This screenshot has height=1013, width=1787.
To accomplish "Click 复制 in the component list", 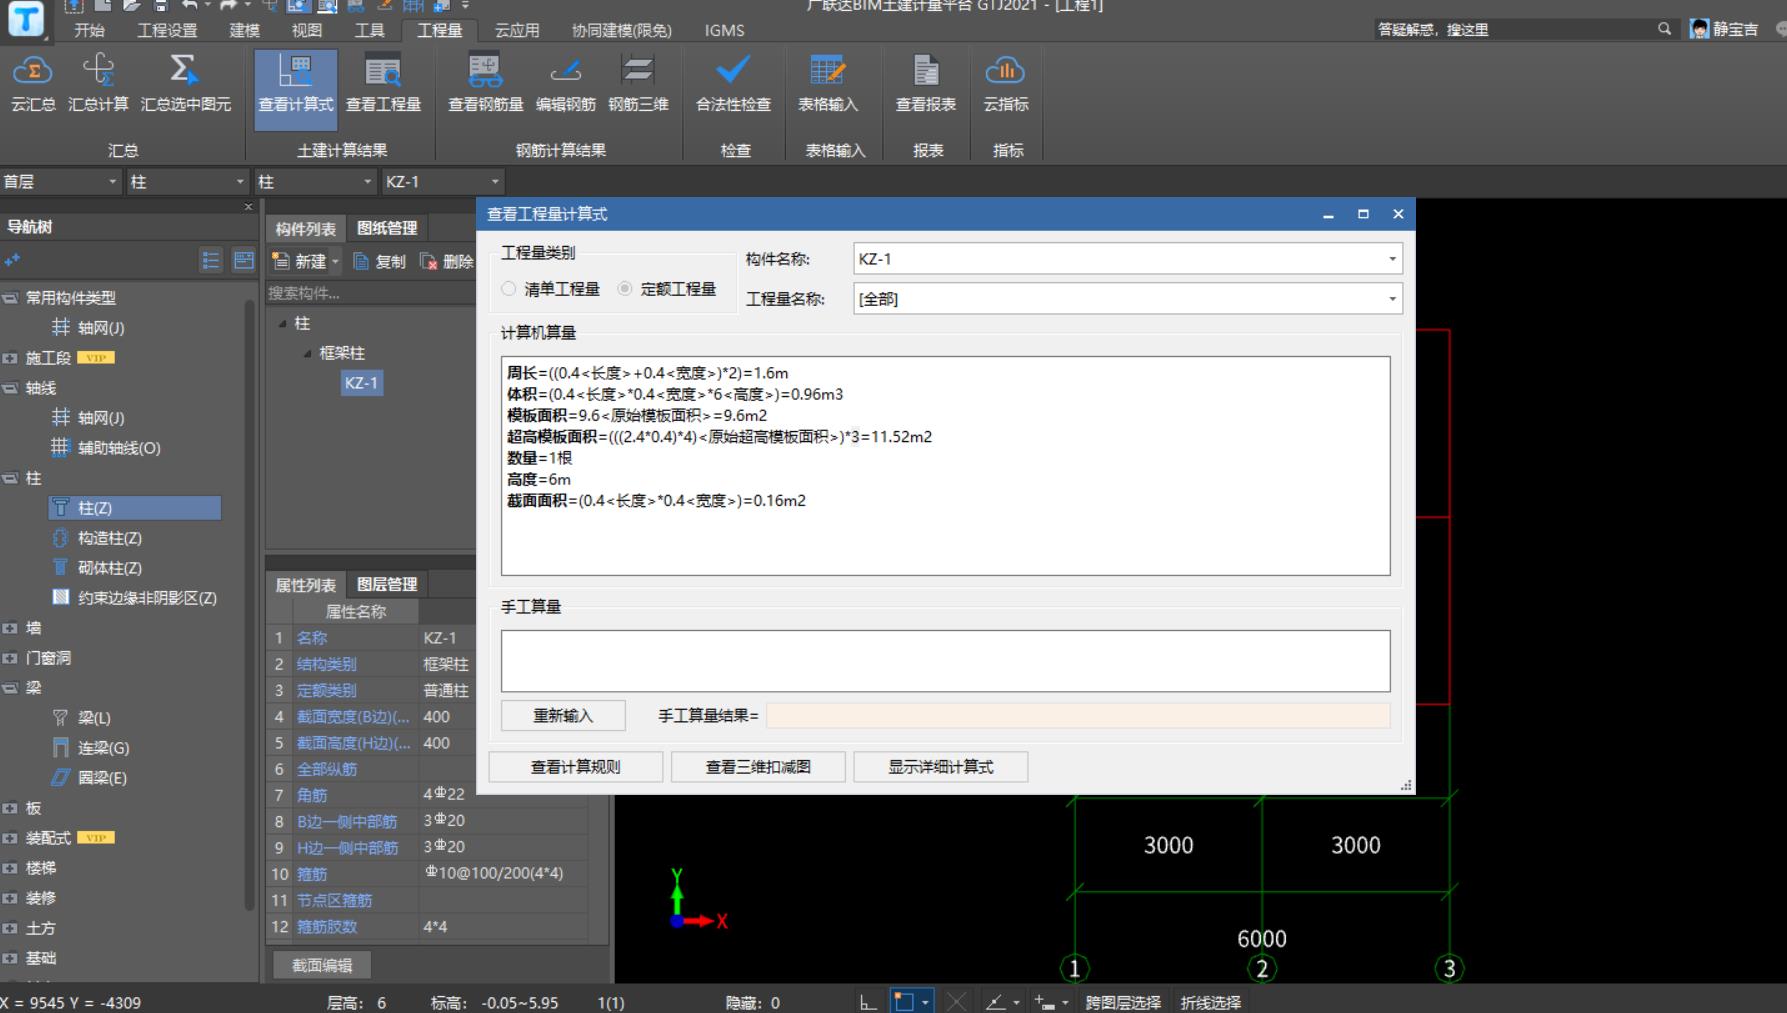I will (379, 261).
